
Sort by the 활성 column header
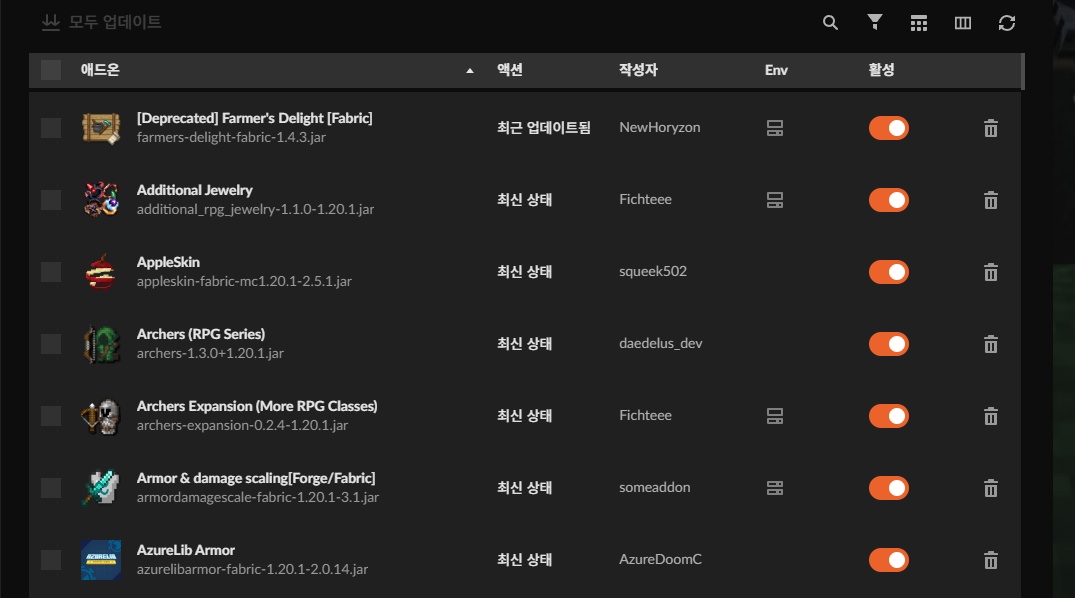coord(881,70)
